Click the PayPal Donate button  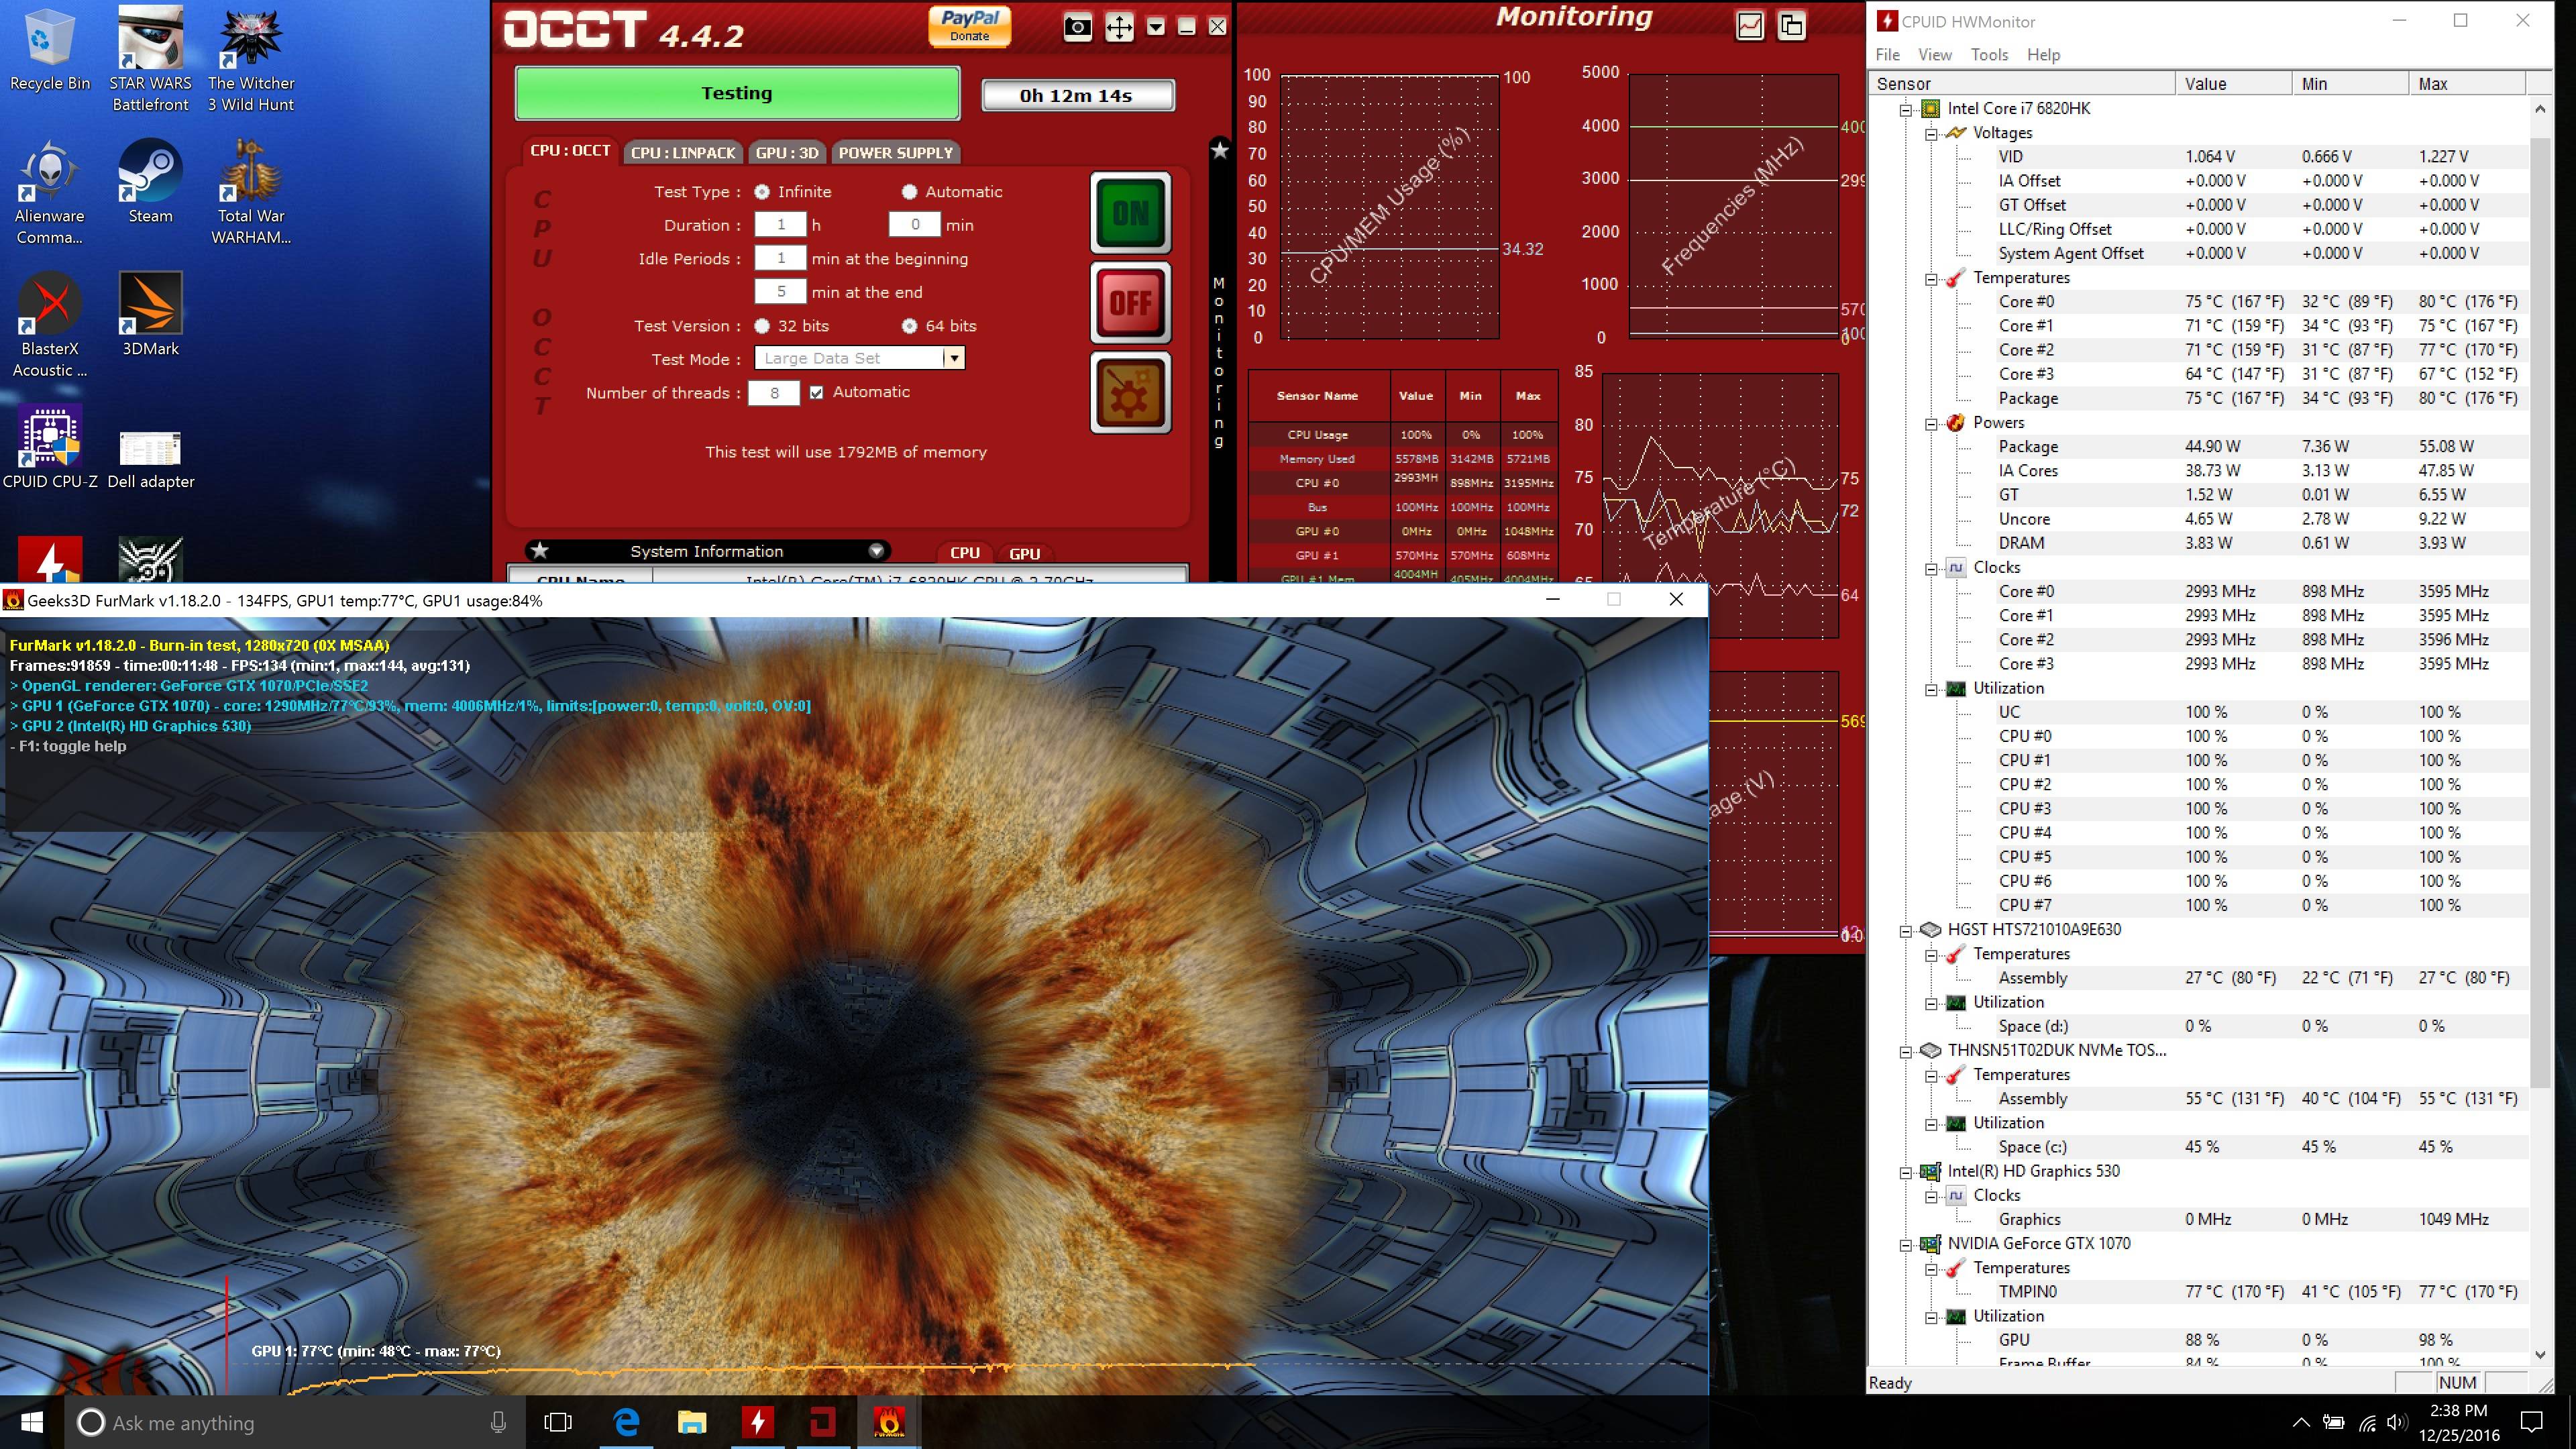tap(969, 26)
